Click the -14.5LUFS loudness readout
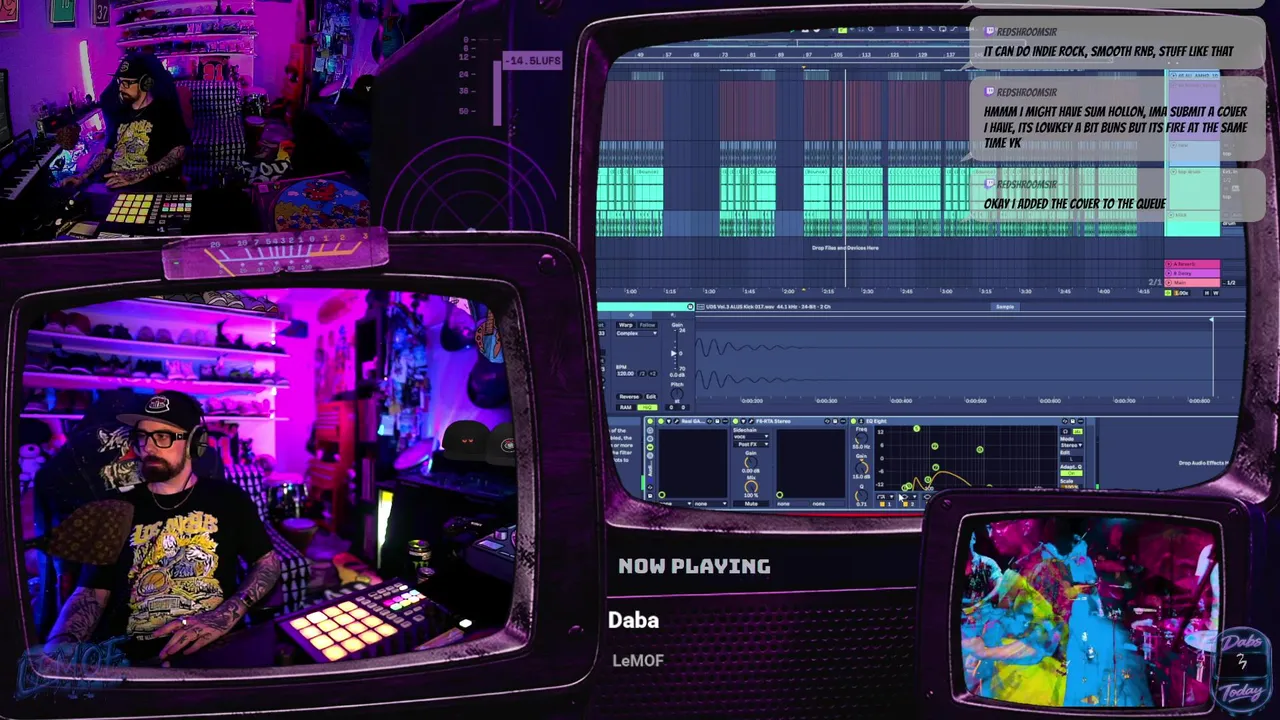The height and width of the screenshot is (720, 1280). 533,61
